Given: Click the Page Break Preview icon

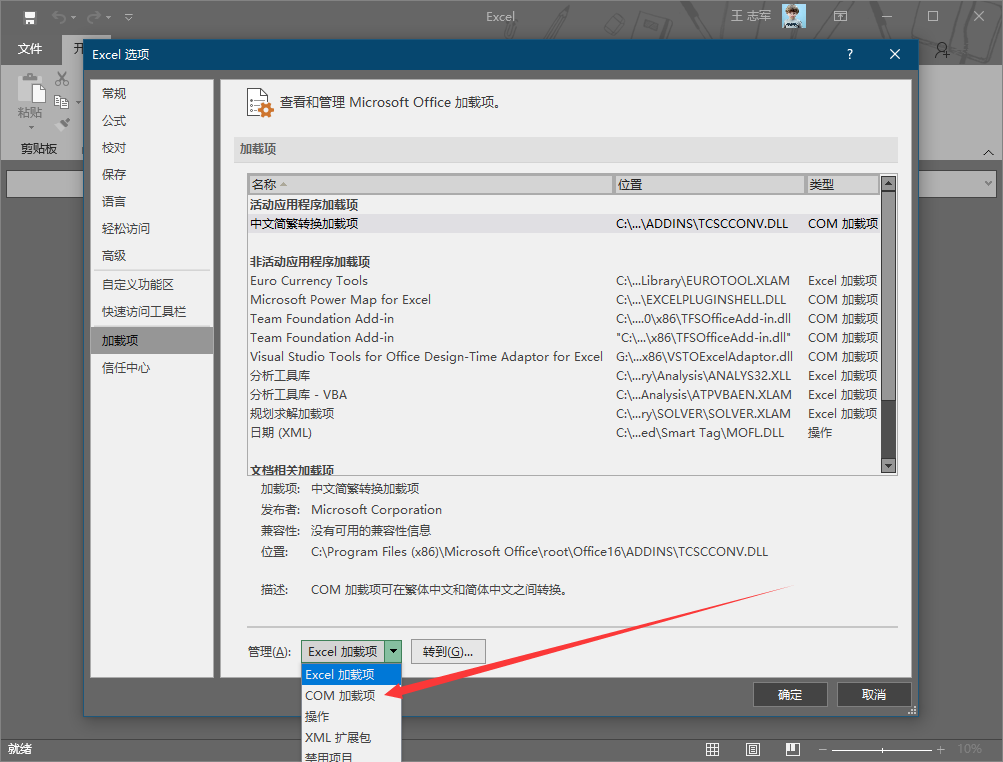Looking at the screenshot, I should (792, 749).
